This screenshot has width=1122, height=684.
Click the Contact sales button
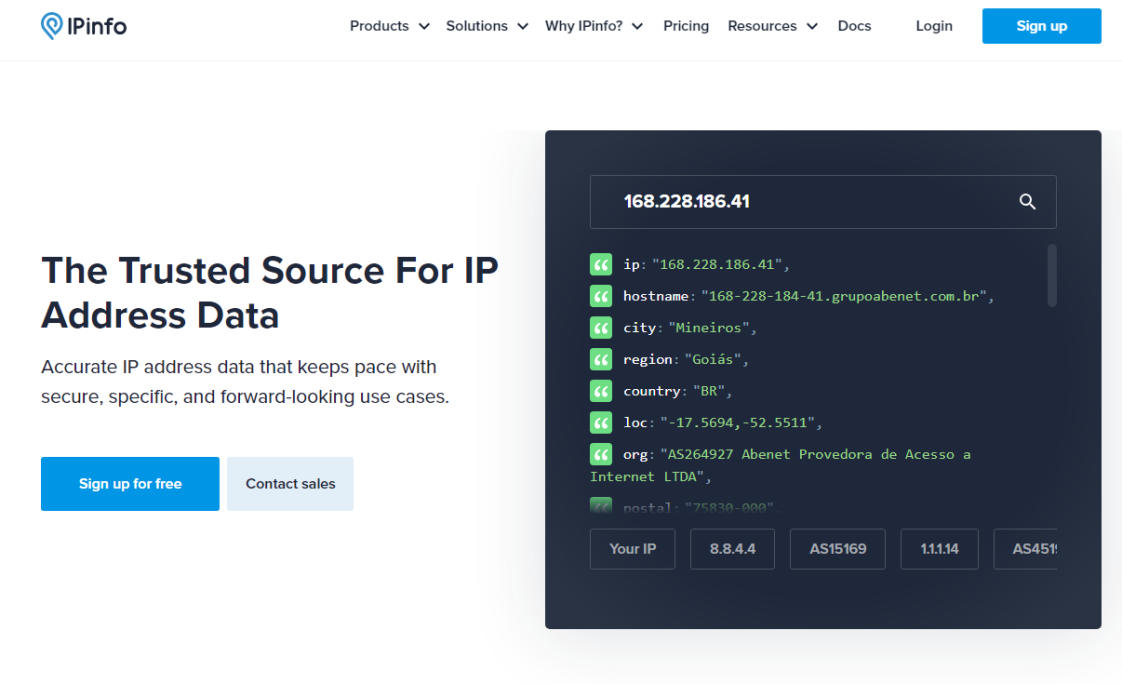290,483
